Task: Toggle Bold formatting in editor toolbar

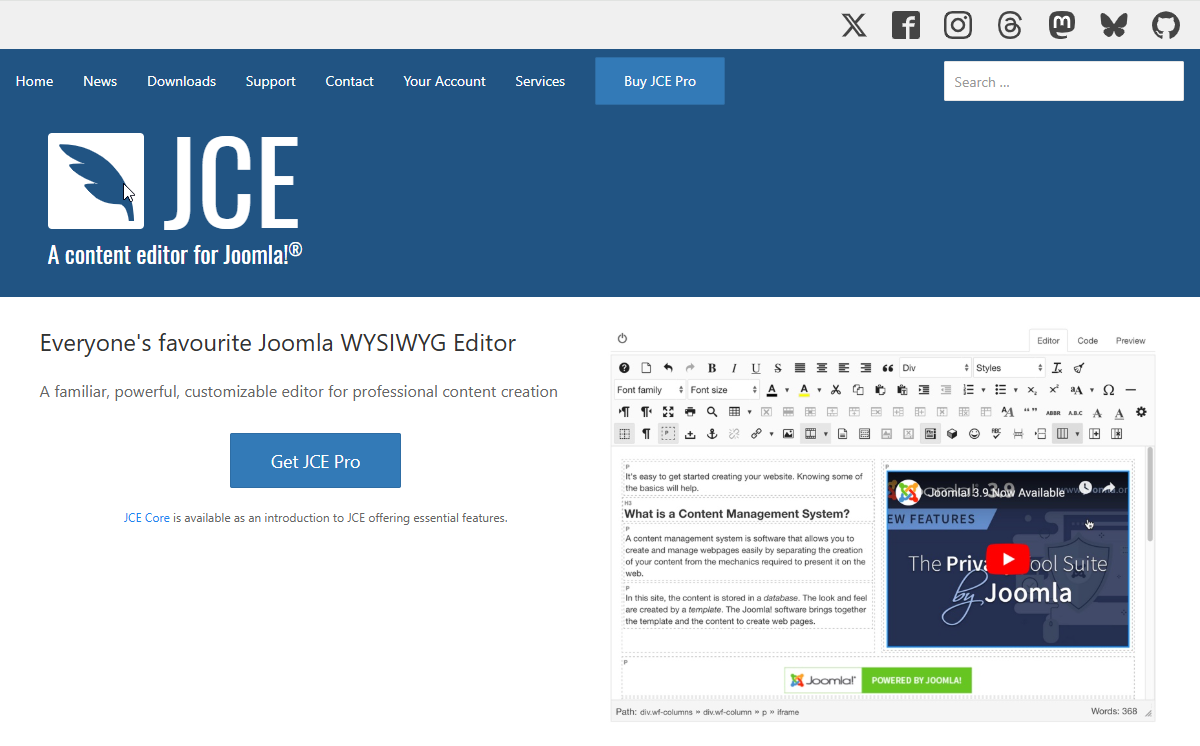Action: pos(712,368)
